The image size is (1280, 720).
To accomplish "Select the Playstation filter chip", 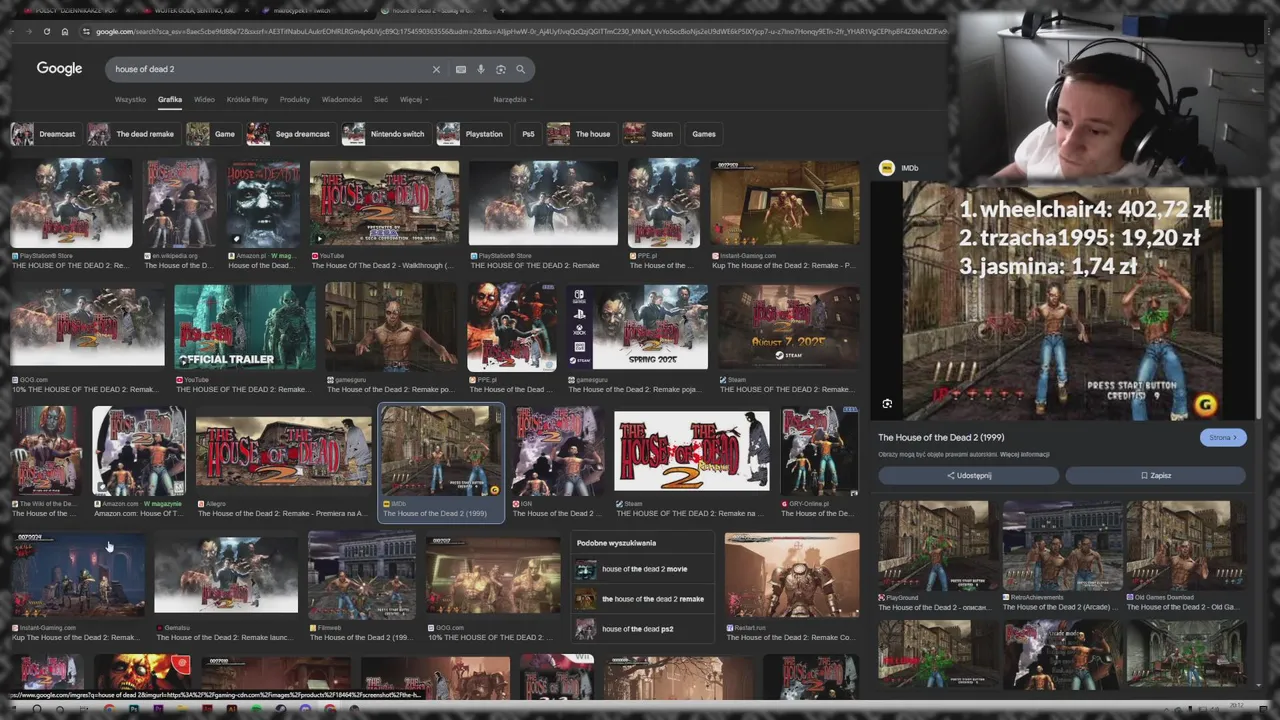I will click(x=471, y=134).
